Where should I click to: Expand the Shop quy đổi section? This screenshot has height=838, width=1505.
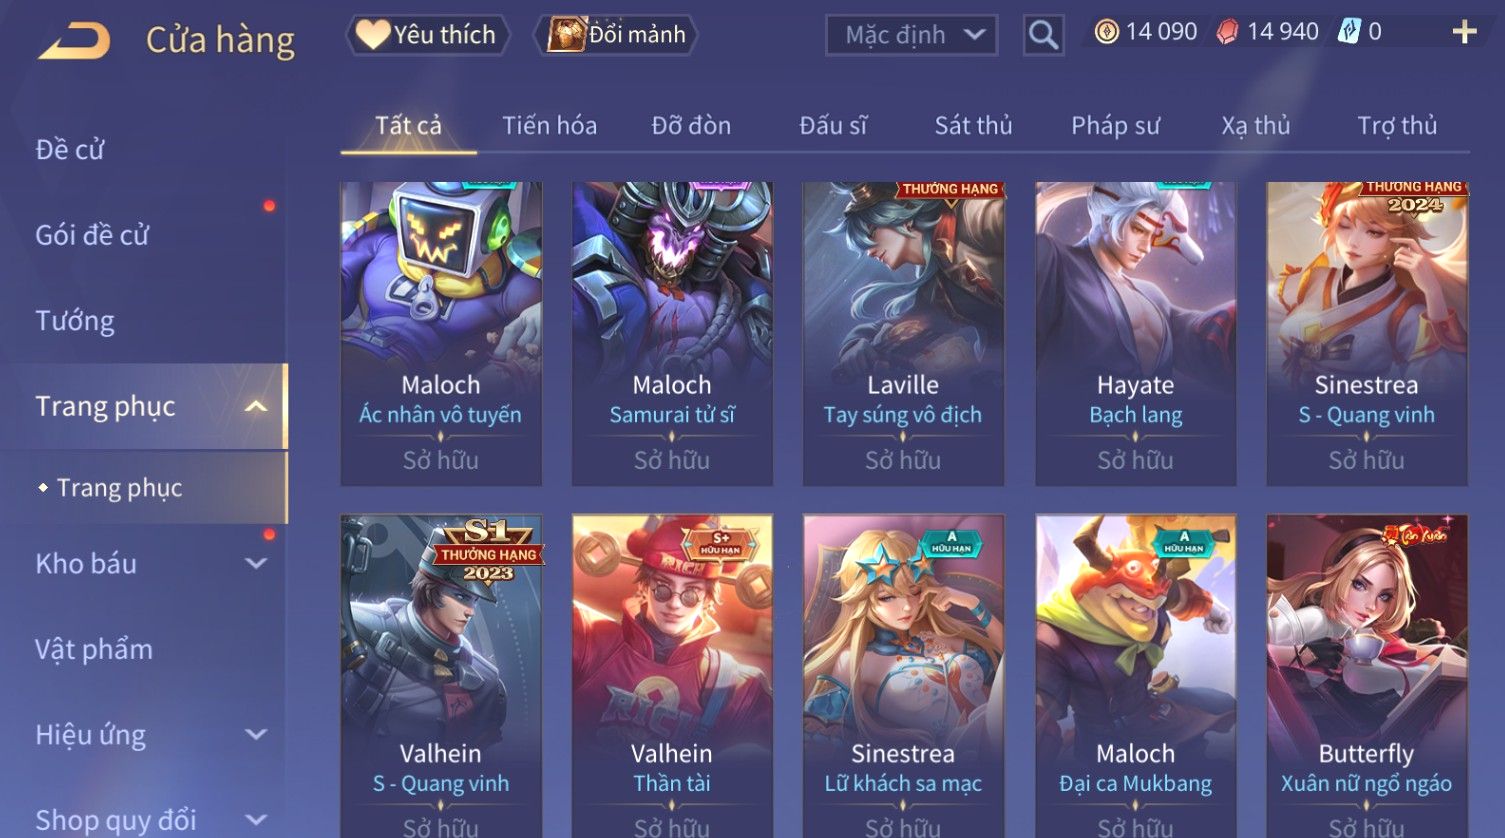point(256,819)
